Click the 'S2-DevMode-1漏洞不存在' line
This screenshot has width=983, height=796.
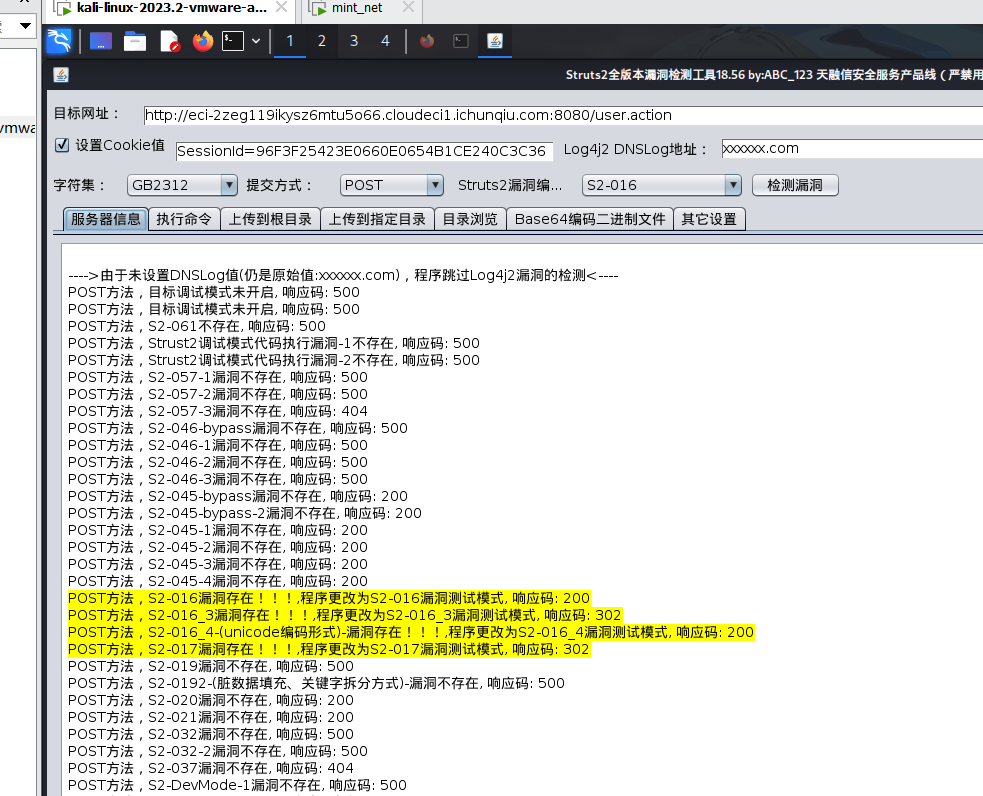tap(237, 785)
